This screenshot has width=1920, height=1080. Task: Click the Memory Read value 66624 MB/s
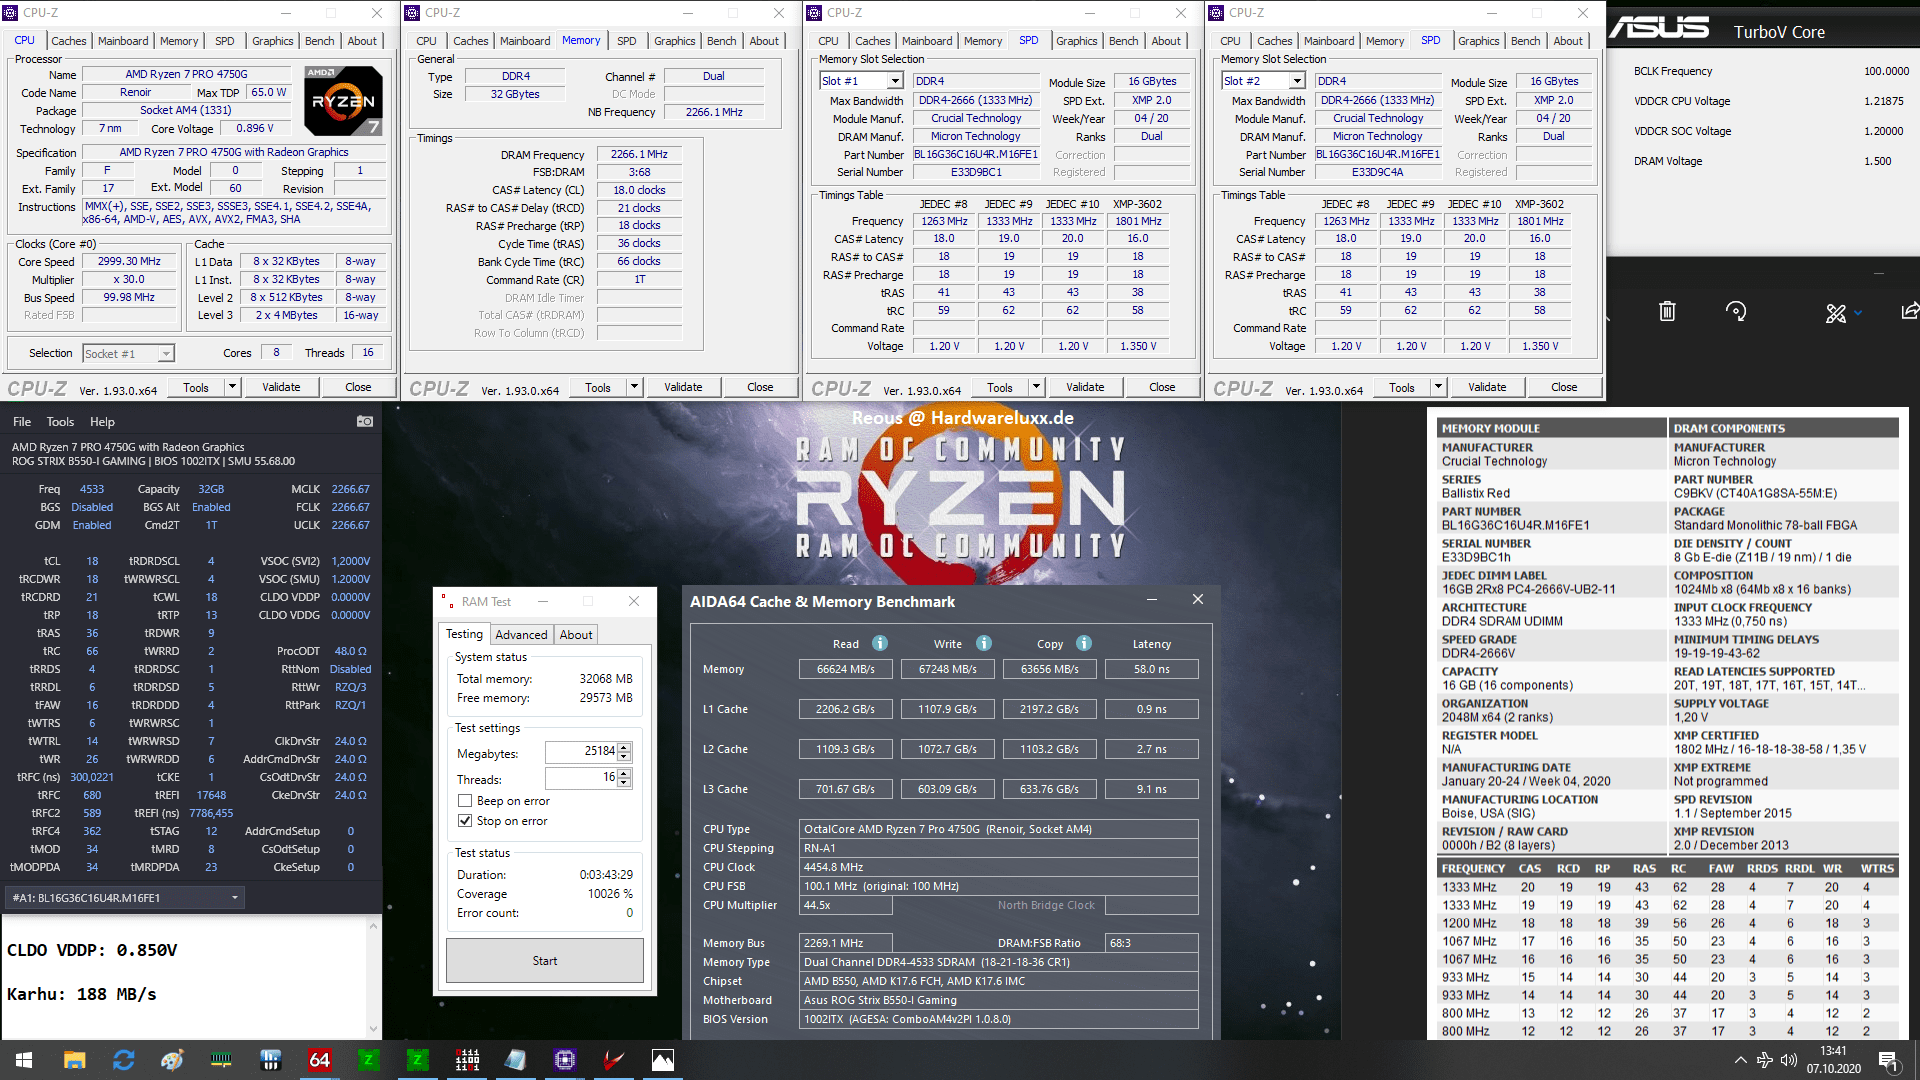pos(846,669)
